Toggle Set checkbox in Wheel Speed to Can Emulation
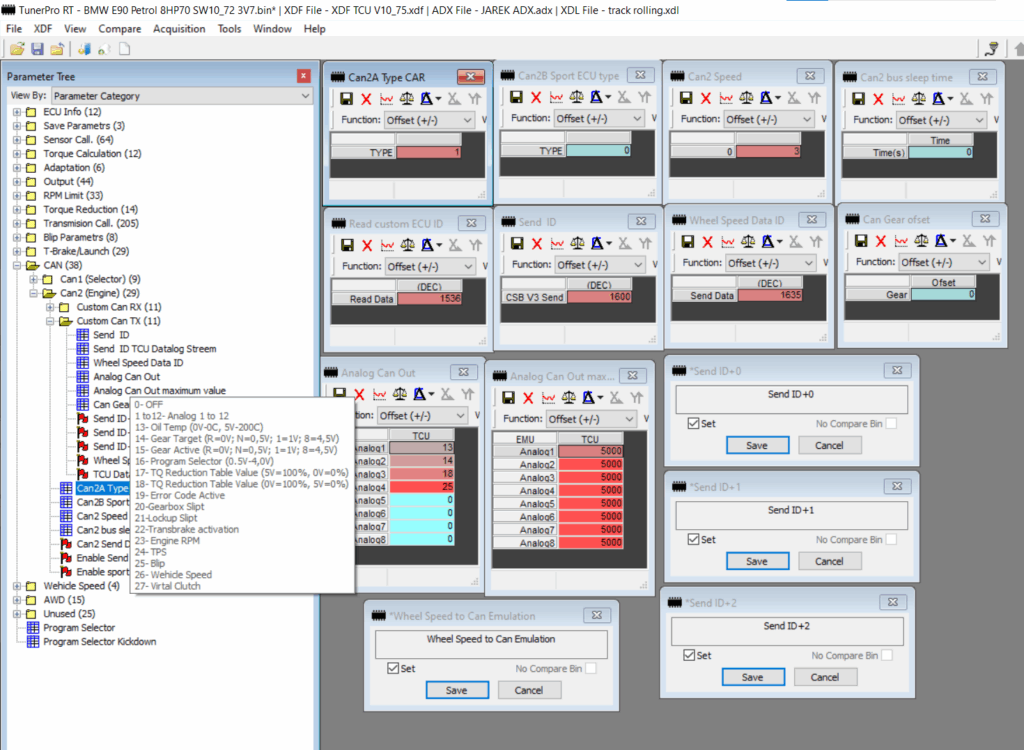This screenshot has width=1024, height=750. (393, 668)
